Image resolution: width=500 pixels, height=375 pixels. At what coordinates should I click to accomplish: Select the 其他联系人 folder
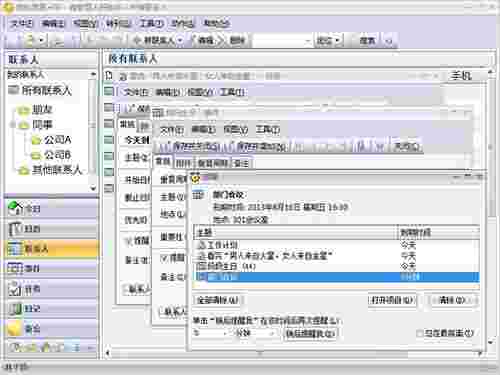[x=57, y=170]
